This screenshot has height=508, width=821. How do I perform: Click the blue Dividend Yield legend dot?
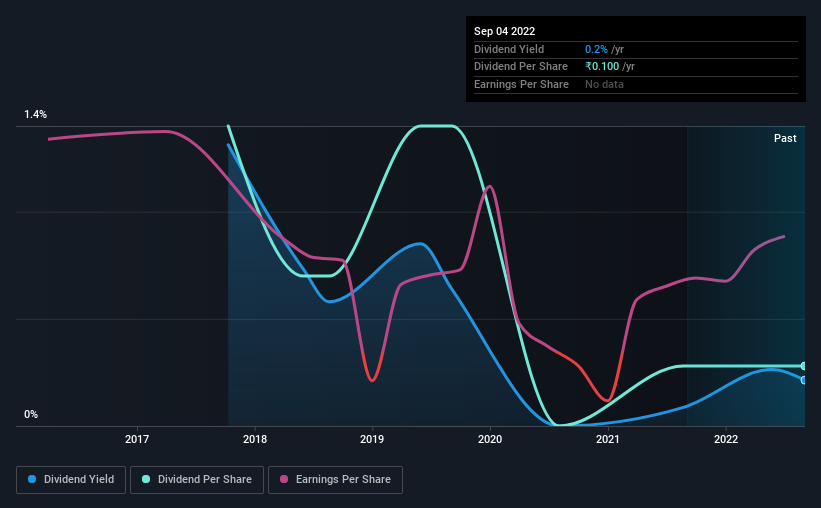pos(32,479)
